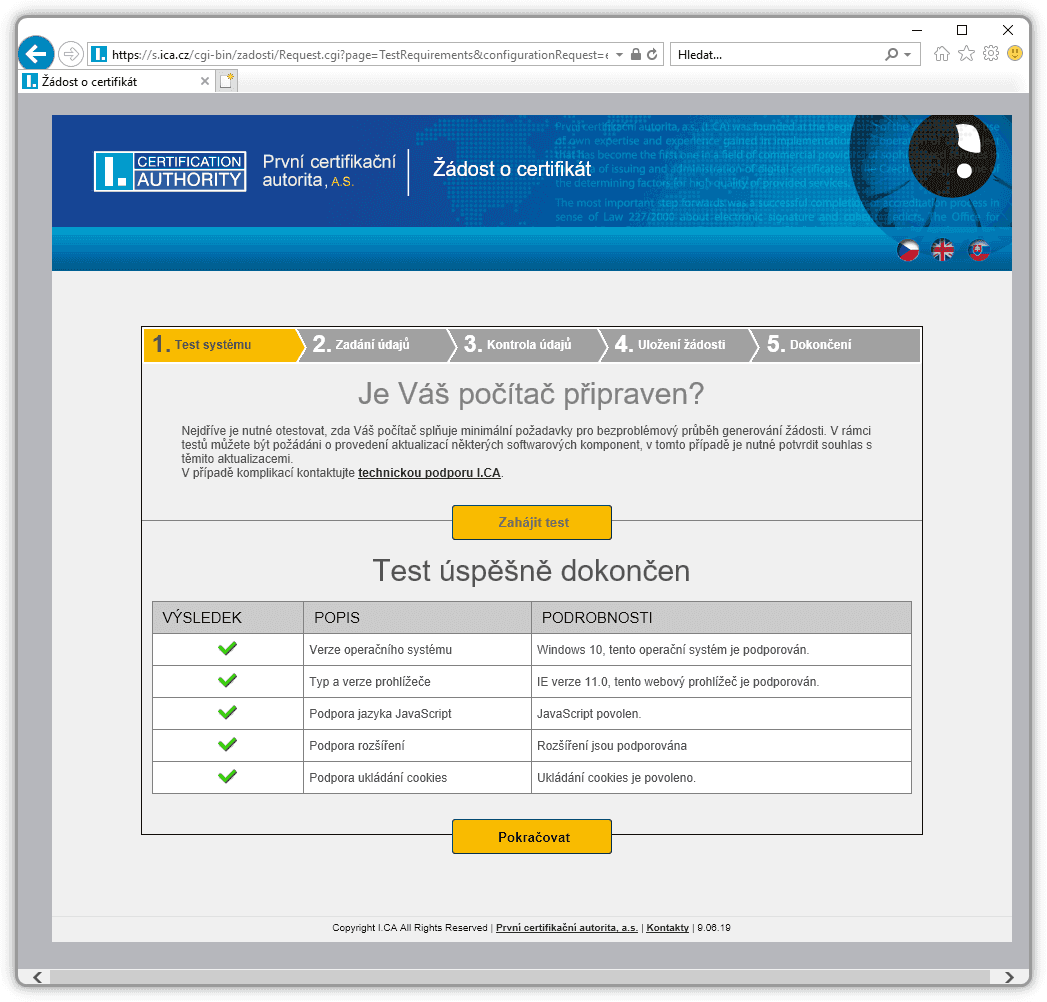The width and height of the screenshot is (1047, 1002).
Task: Go to browser home page icon
Action: coord(941,53)
